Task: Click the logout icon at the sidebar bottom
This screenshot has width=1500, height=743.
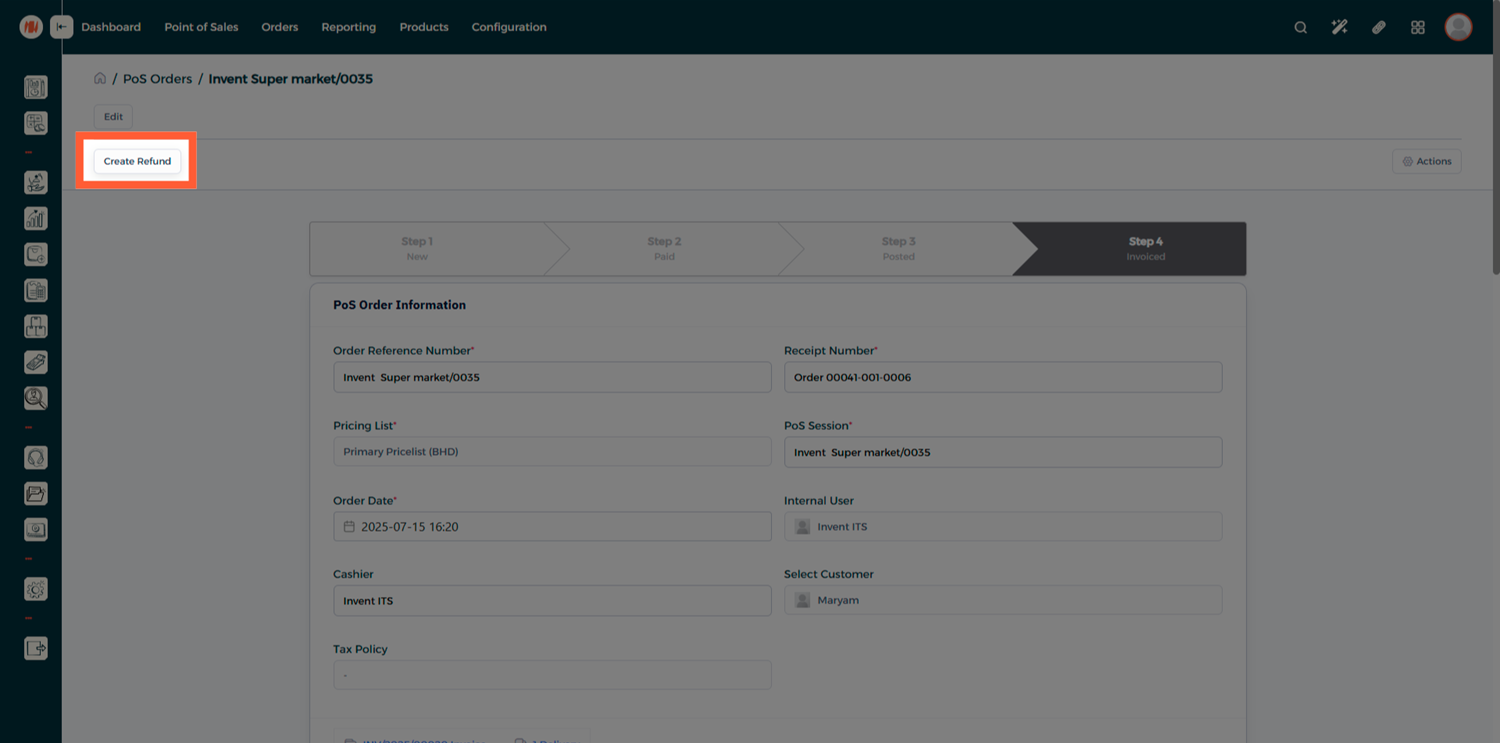Action: 36,649
